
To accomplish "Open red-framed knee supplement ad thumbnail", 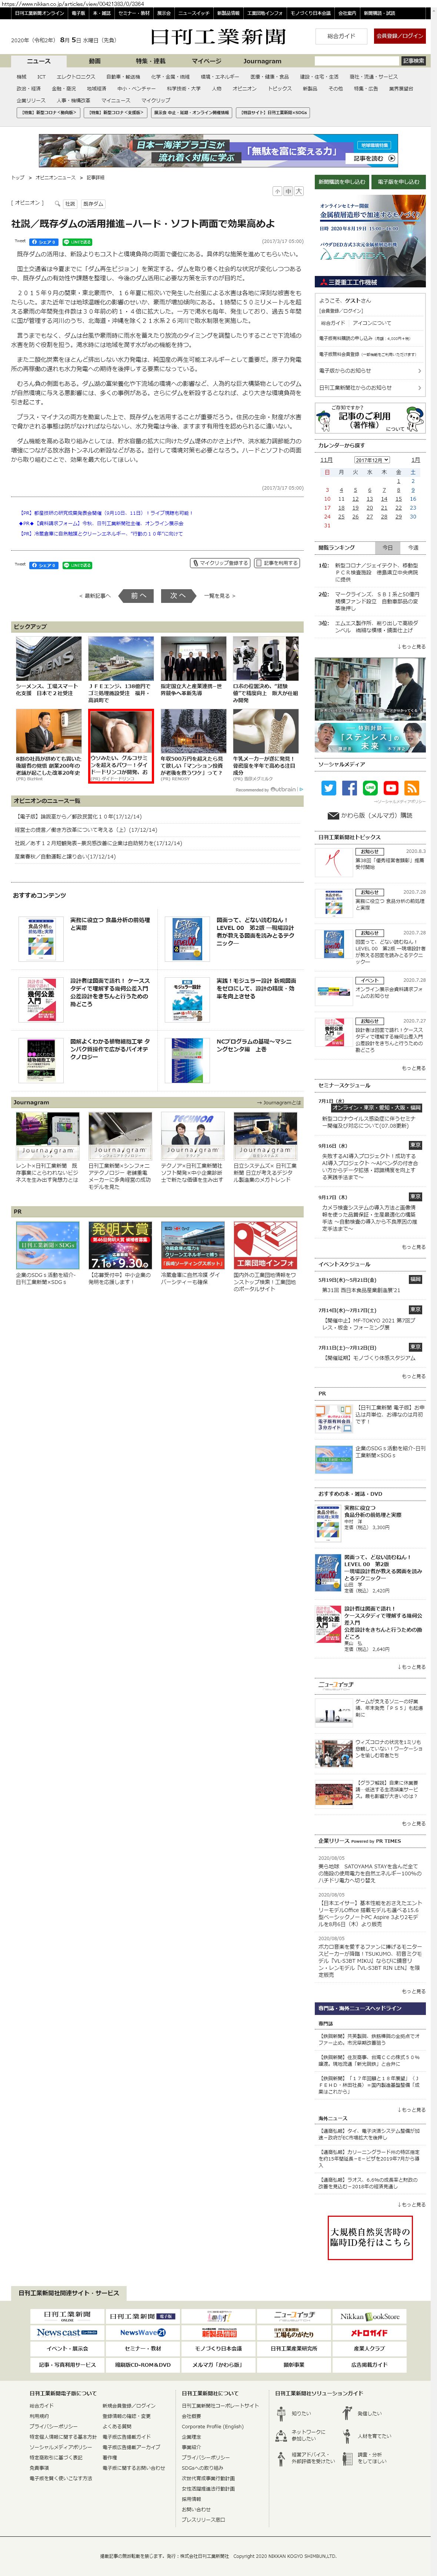I will pos(121,745).
